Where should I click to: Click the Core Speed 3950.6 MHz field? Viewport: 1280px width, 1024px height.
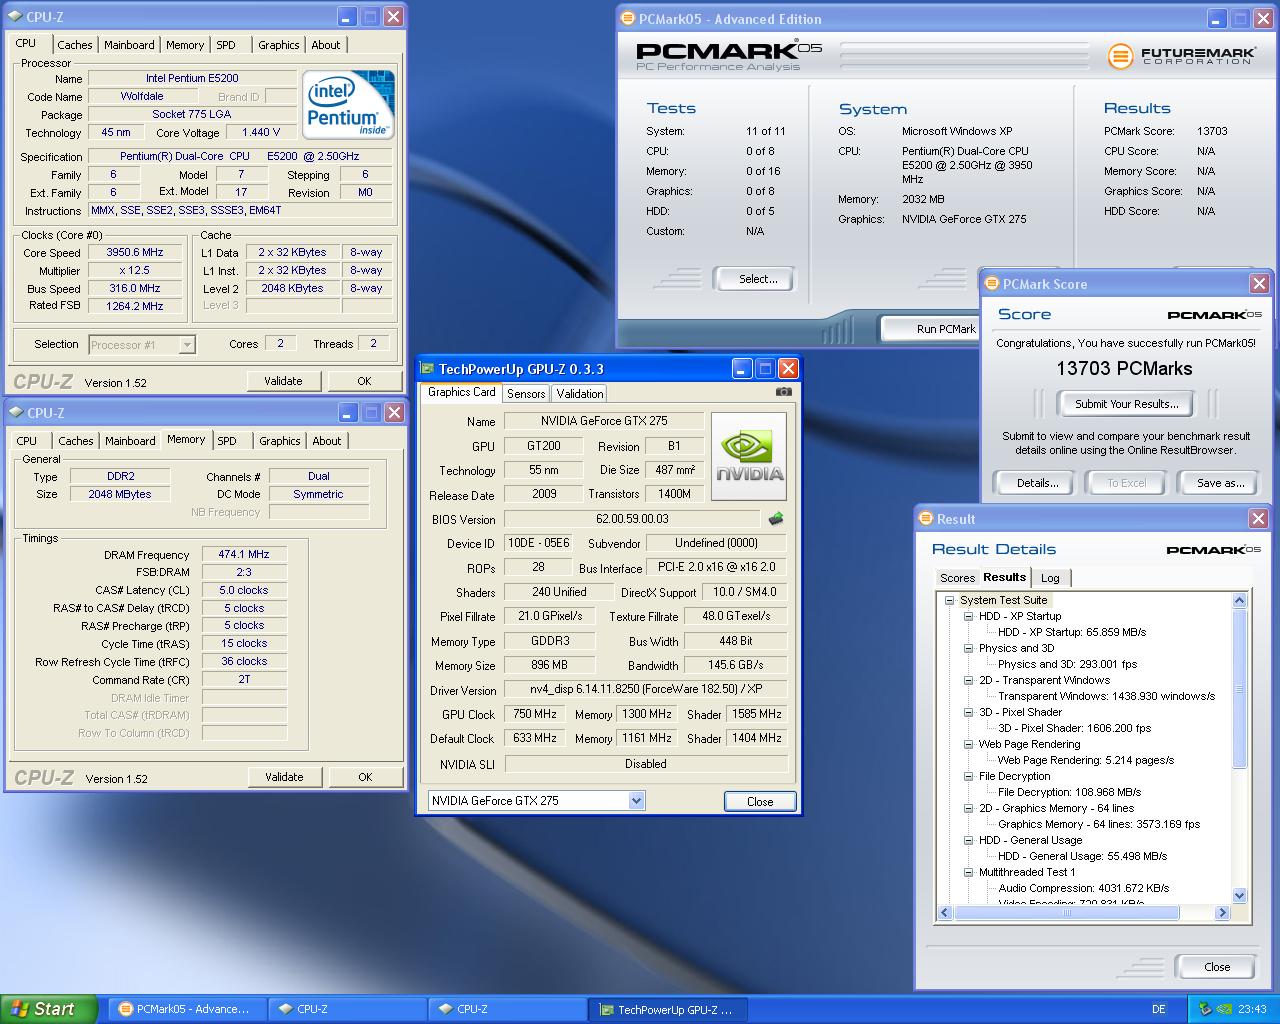(135, 253)
